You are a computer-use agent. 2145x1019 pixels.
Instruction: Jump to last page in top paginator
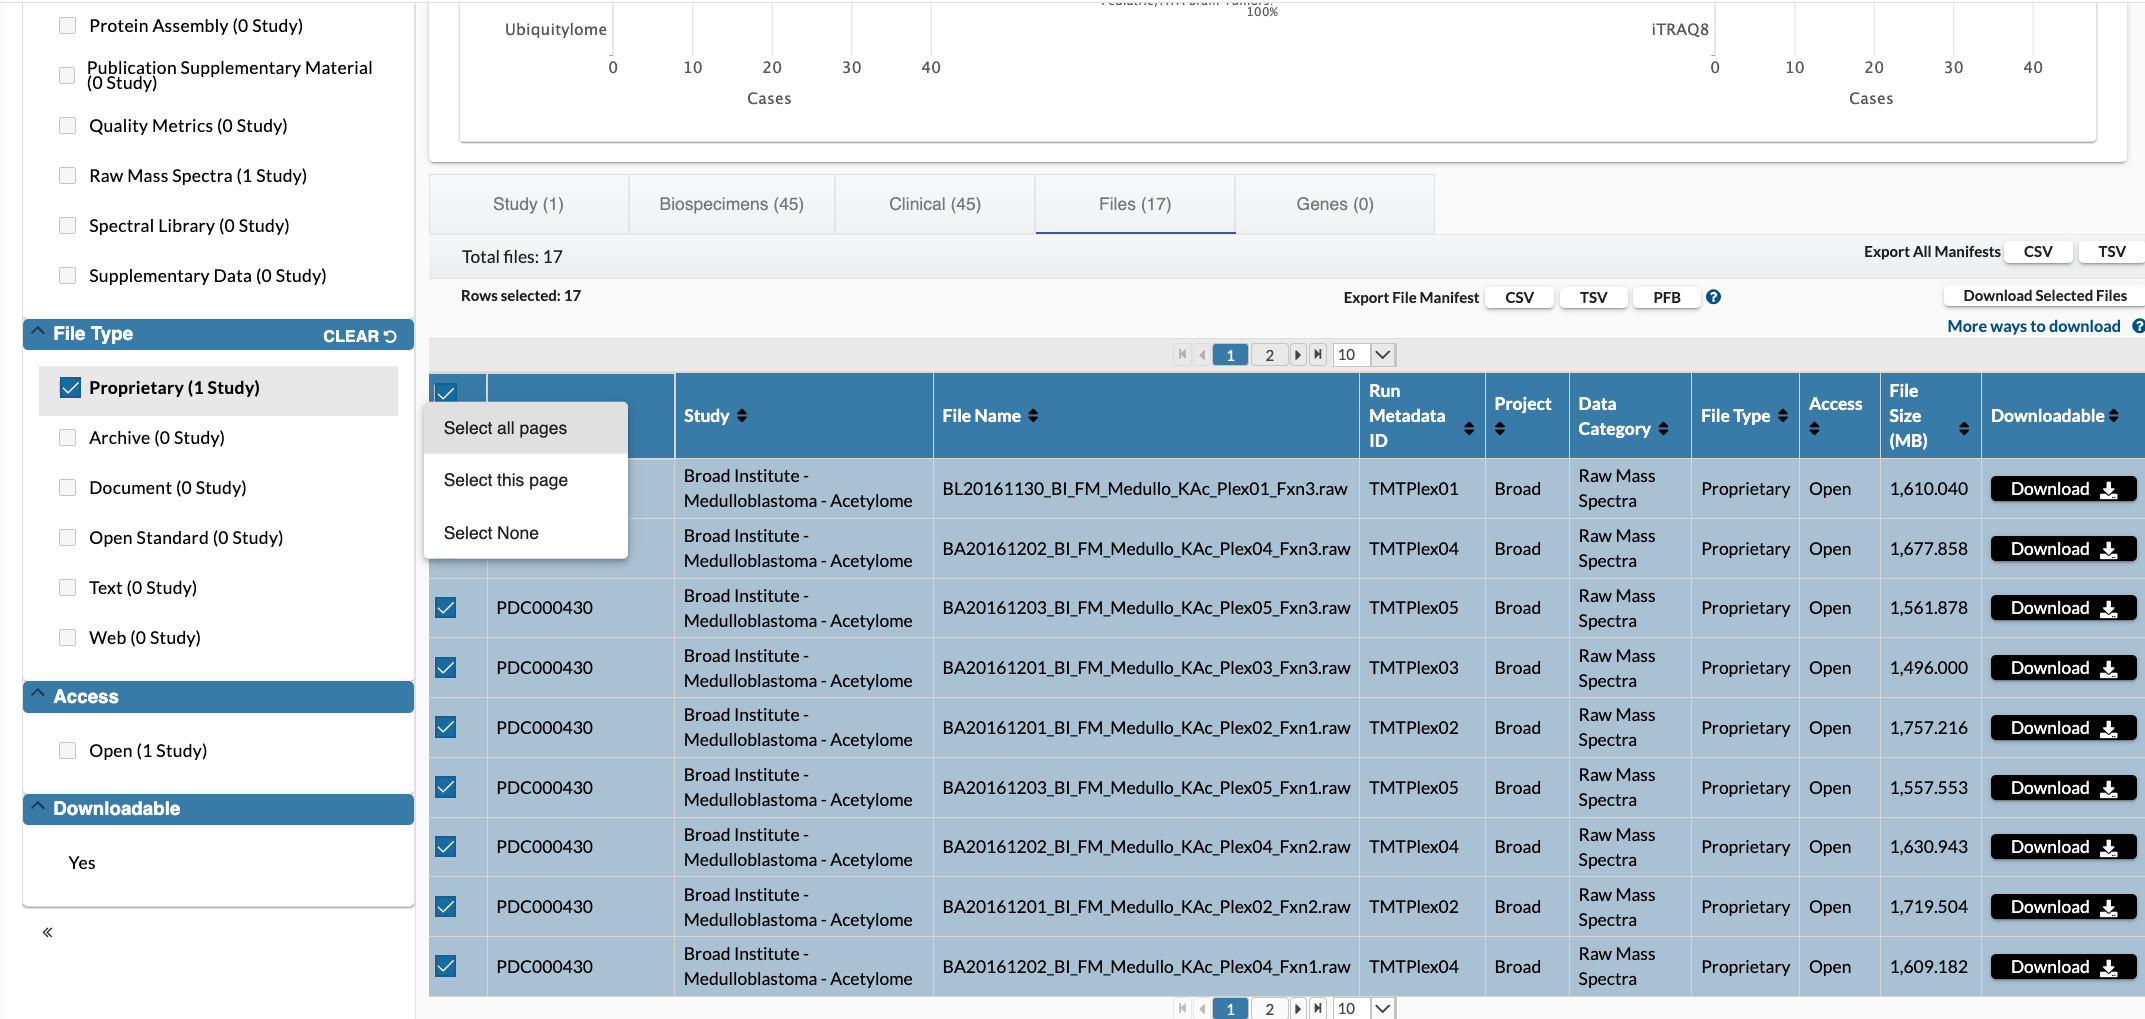(x=1318, y=355)
